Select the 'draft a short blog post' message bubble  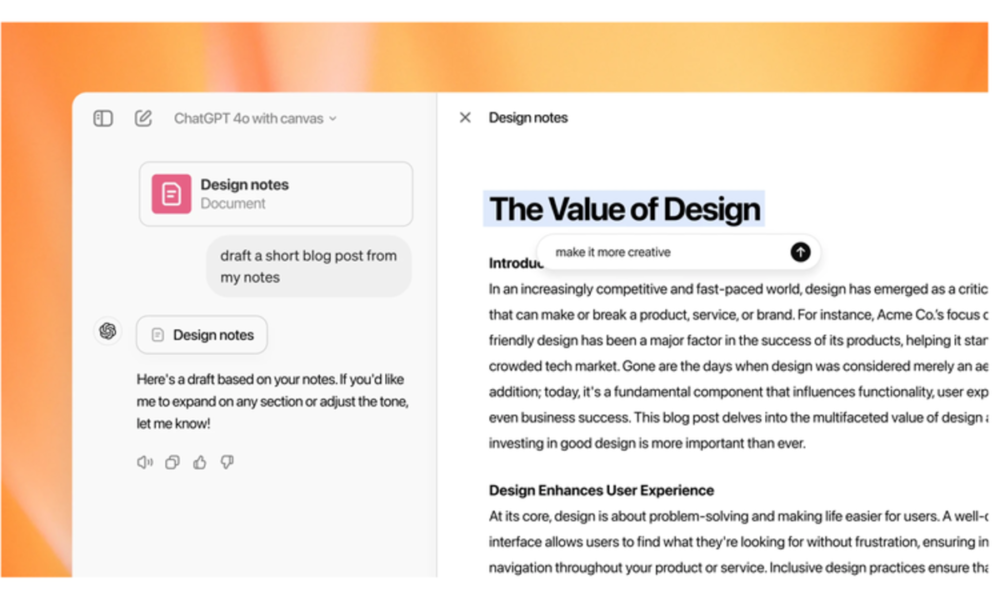[309, 266]
